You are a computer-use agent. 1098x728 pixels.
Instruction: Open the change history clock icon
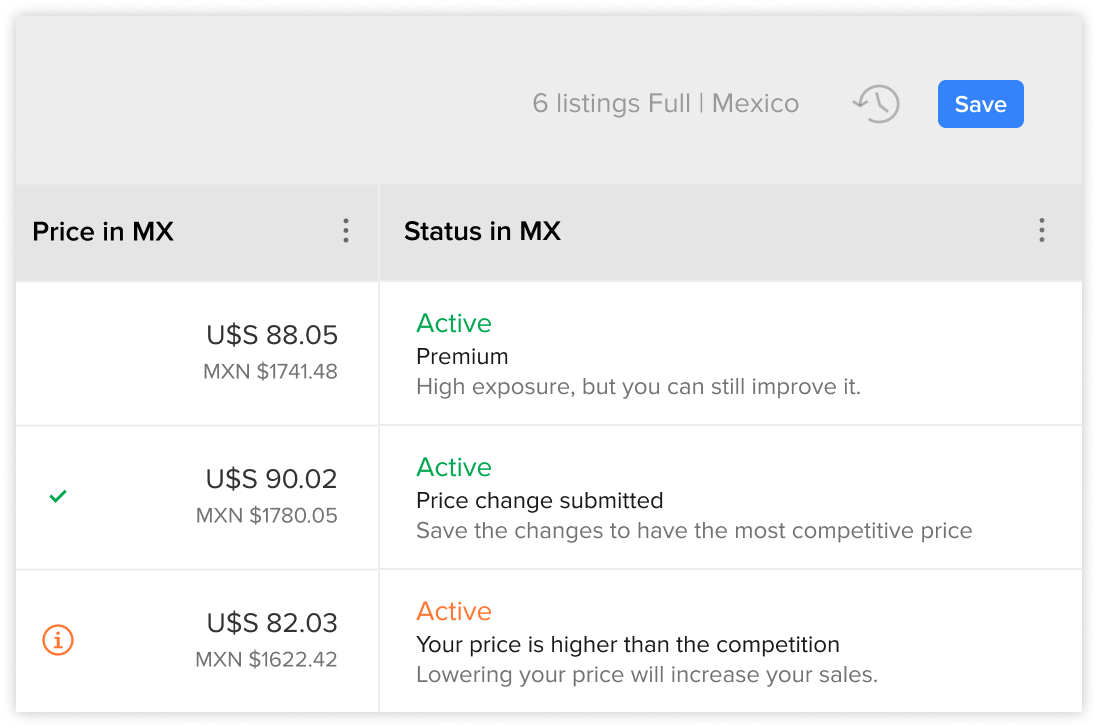[876, 104]
